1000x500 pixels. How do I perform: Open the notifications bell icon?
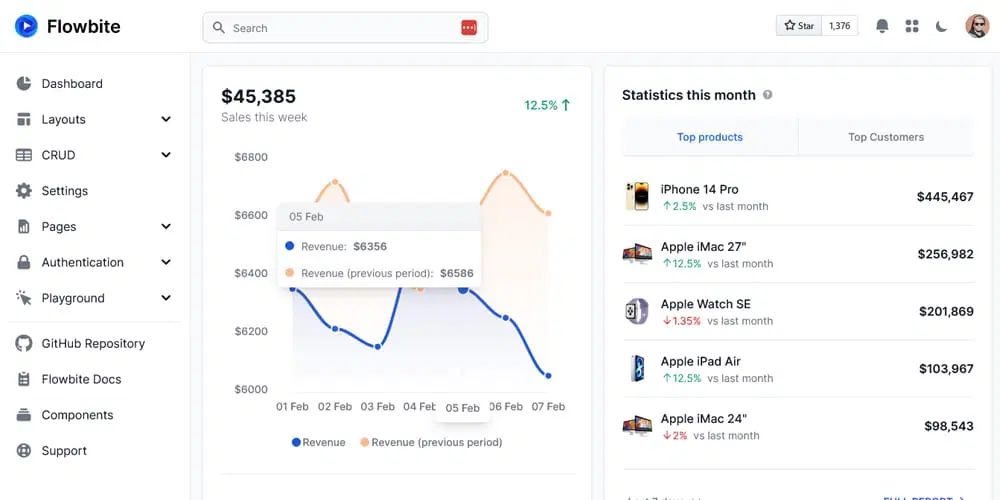[882, 26]
